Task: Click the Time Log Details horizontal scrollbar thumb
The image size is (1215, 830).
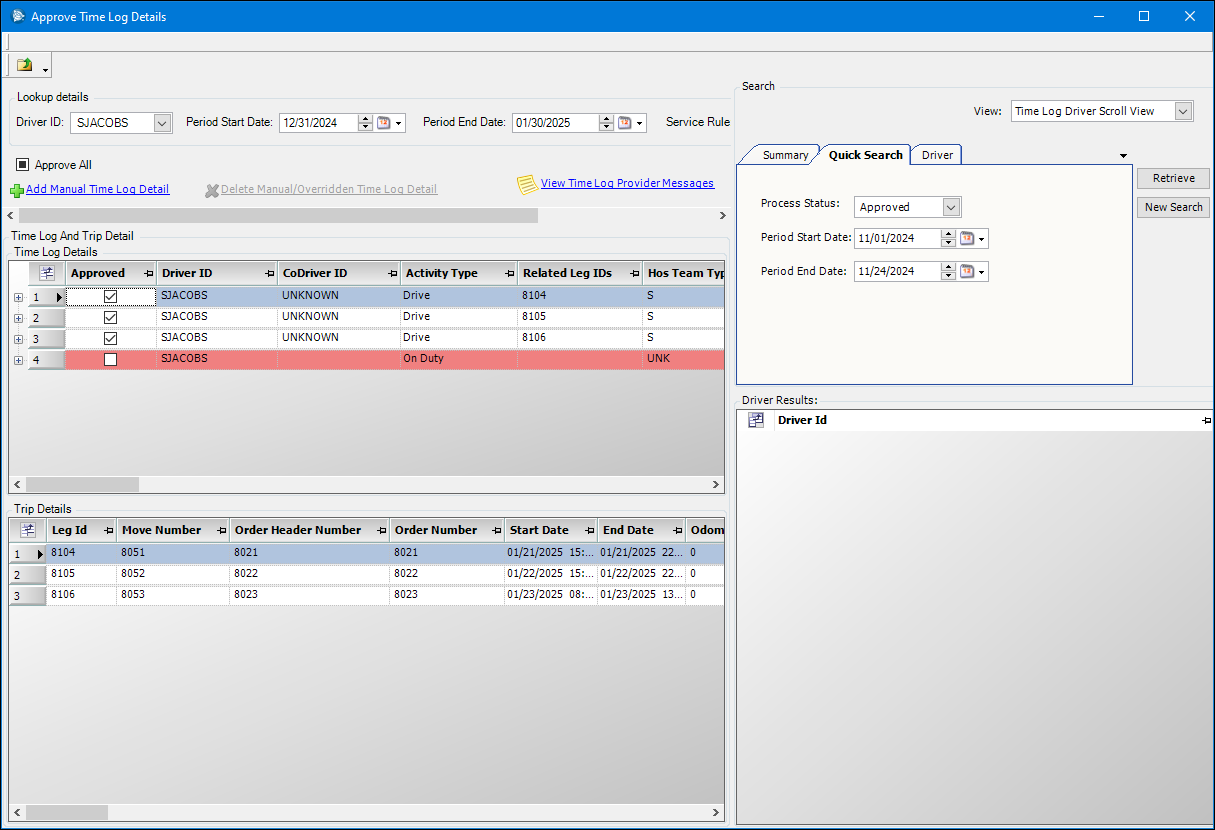Action: coord(82,484)
